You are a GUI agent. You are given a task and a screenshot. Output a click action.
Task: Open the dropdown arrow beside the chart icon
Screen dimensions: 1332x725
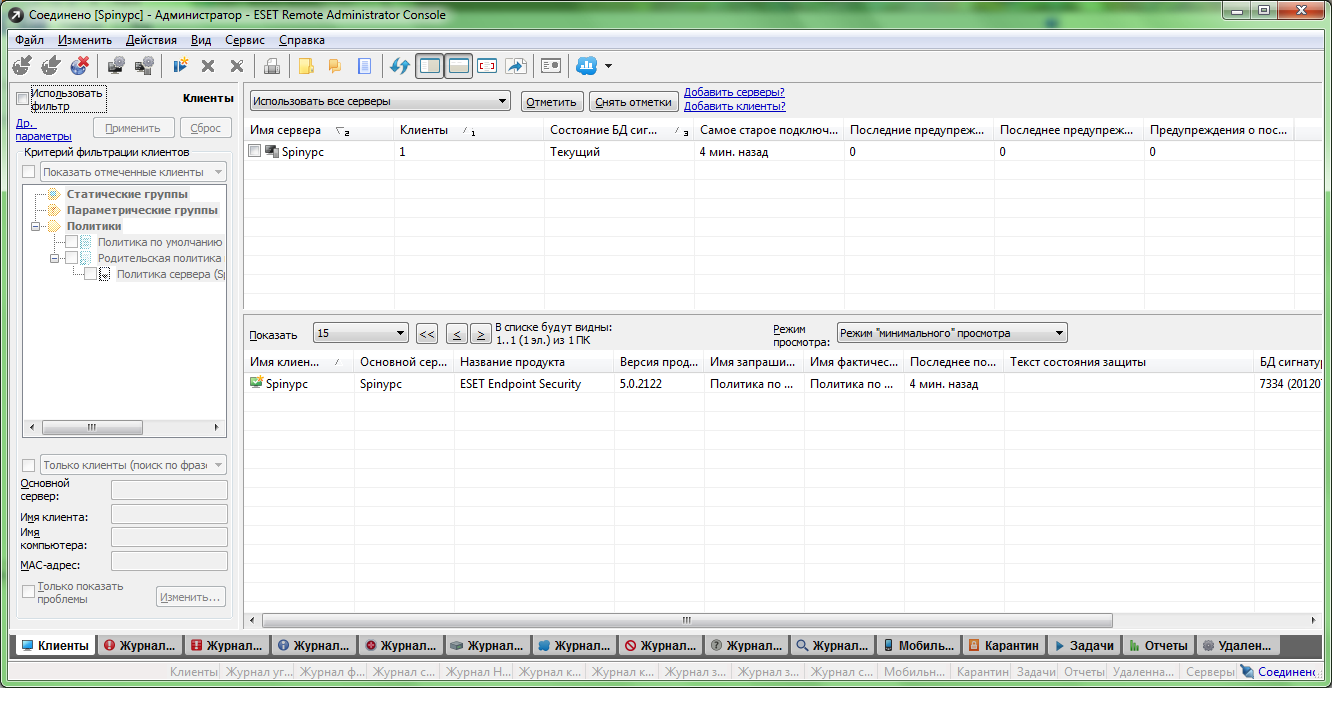coord(608,67)
